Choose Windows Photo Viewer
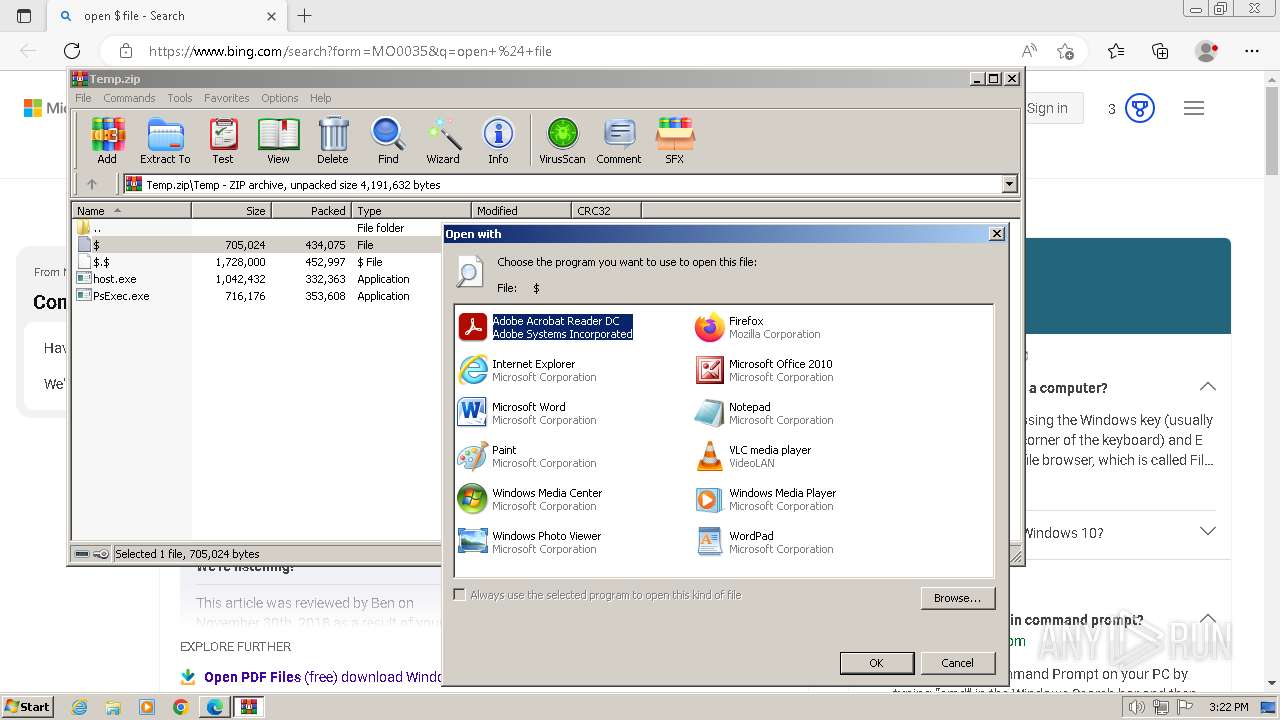 coord(530,542)
